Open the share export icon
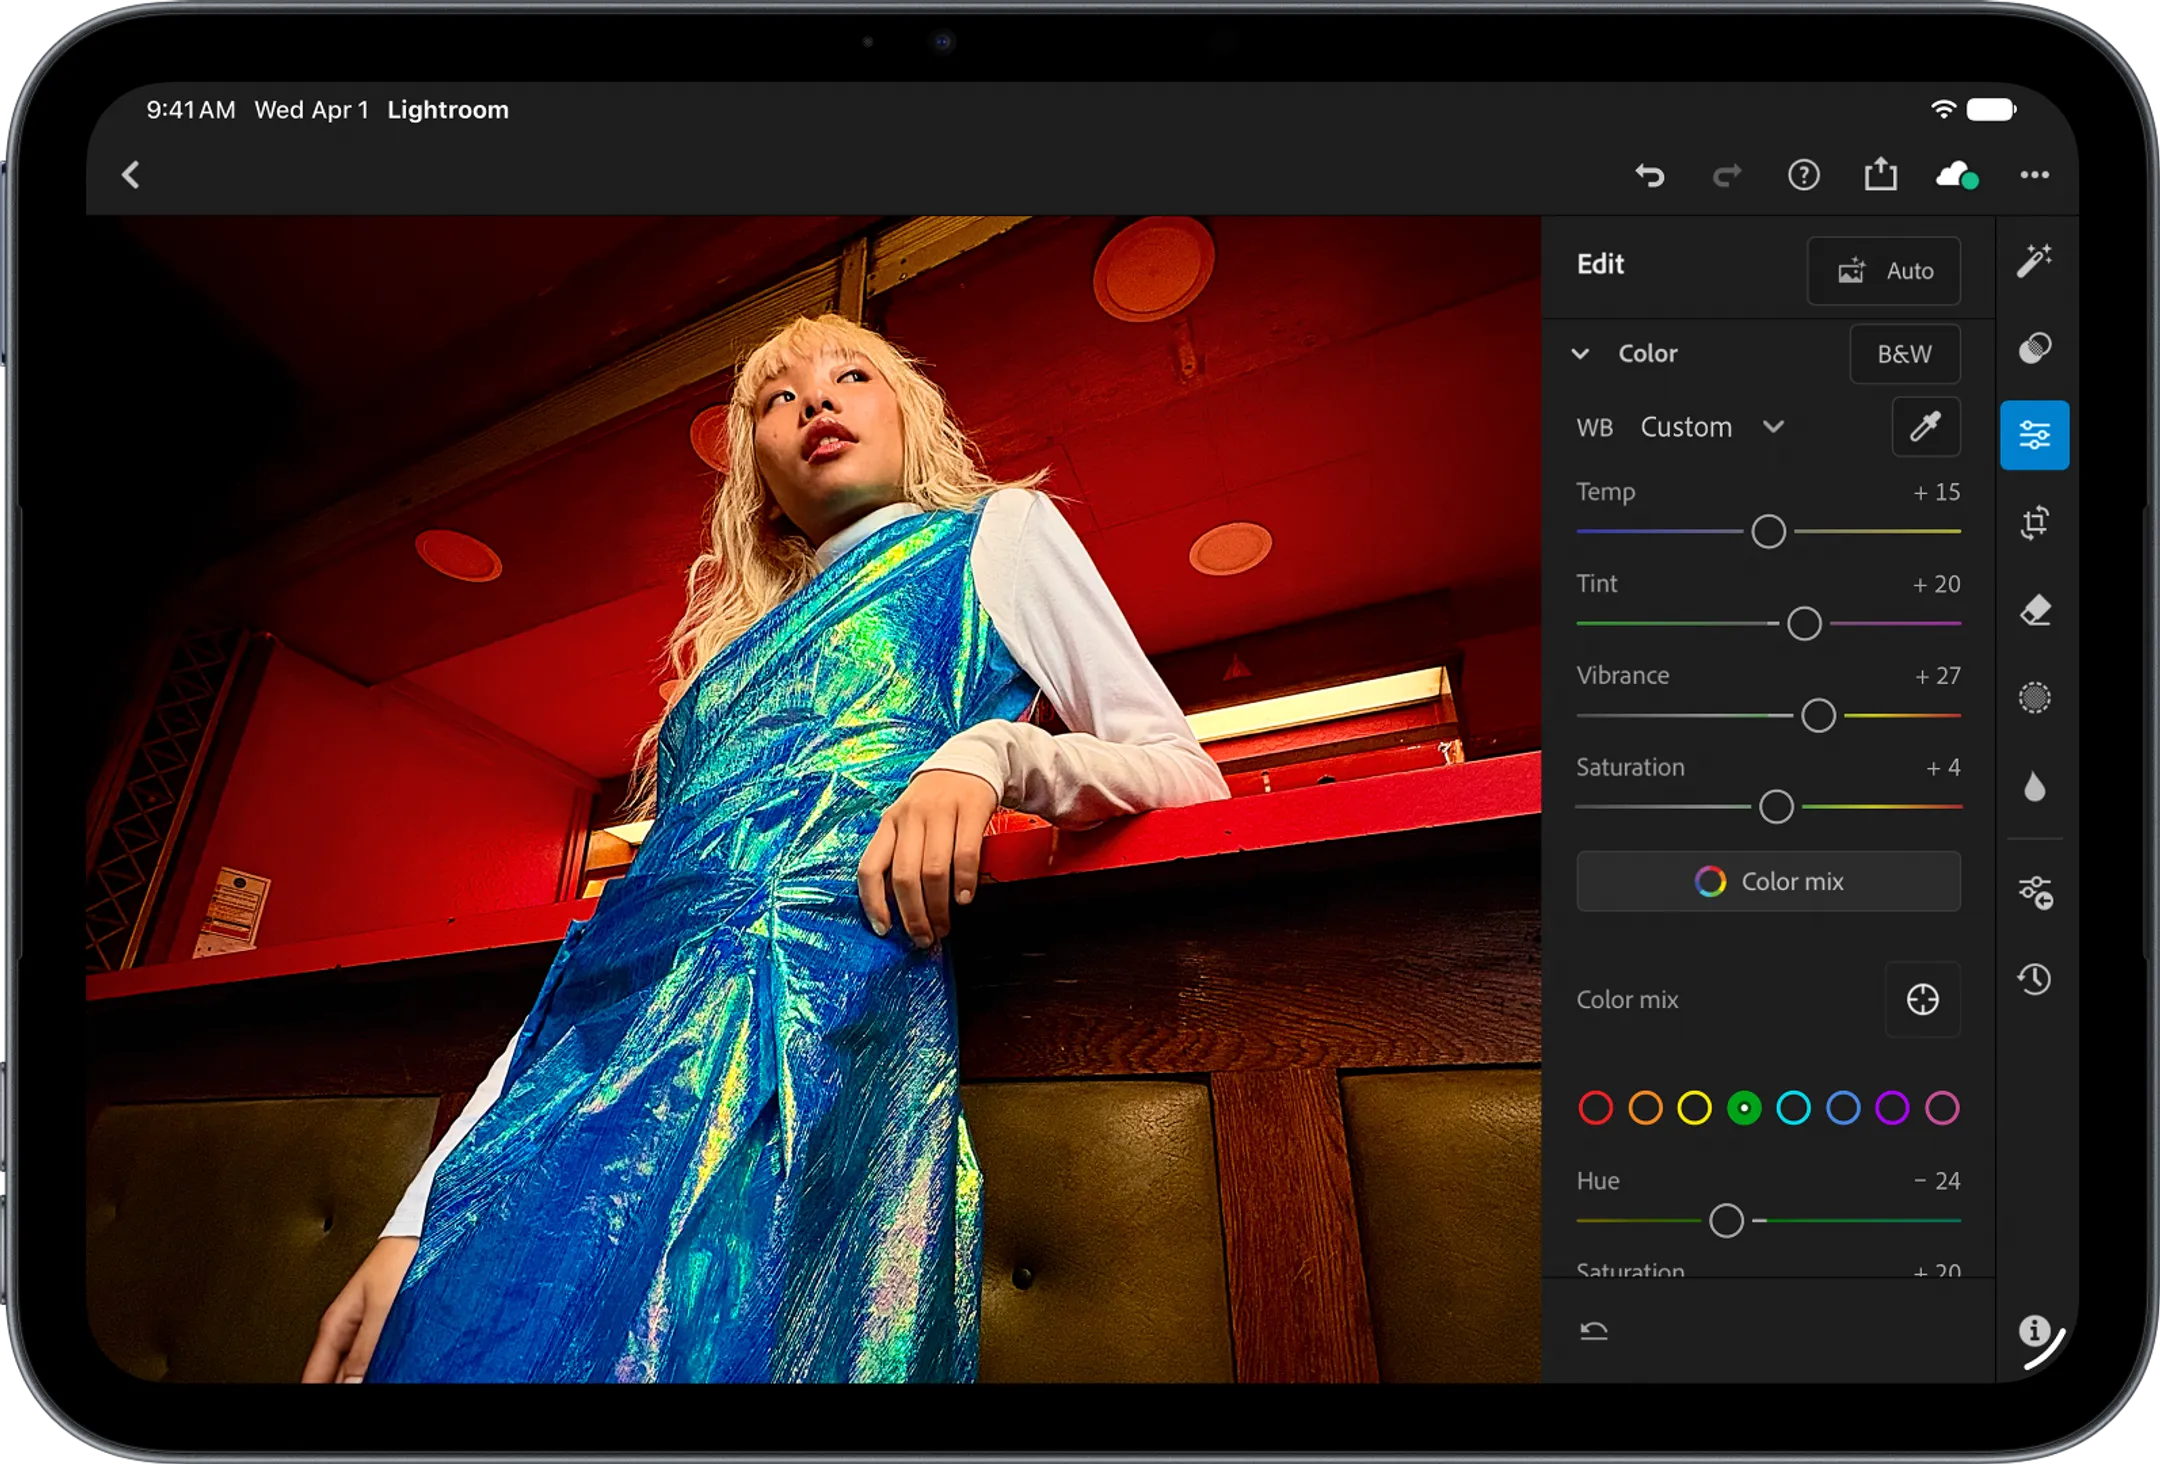Screen dimensions: 2160x1464 click(1880, 174)
